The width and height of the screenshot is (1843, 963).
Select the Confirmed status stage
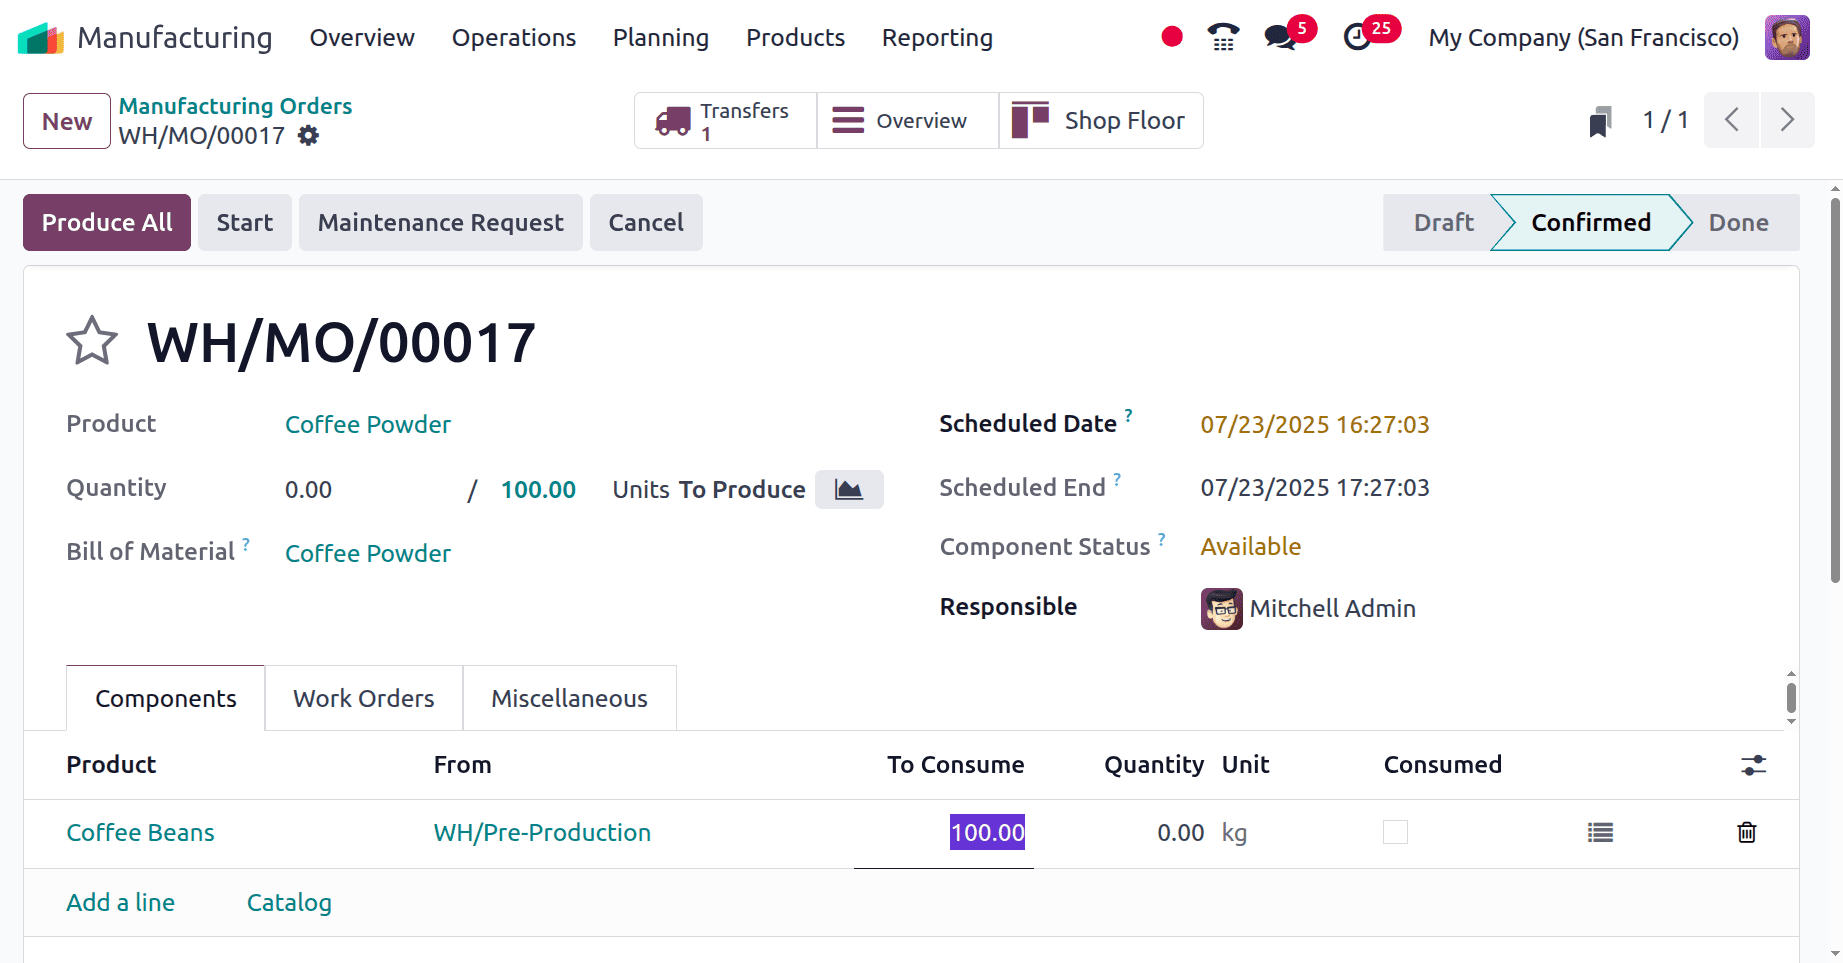[x=1591, y=222]
